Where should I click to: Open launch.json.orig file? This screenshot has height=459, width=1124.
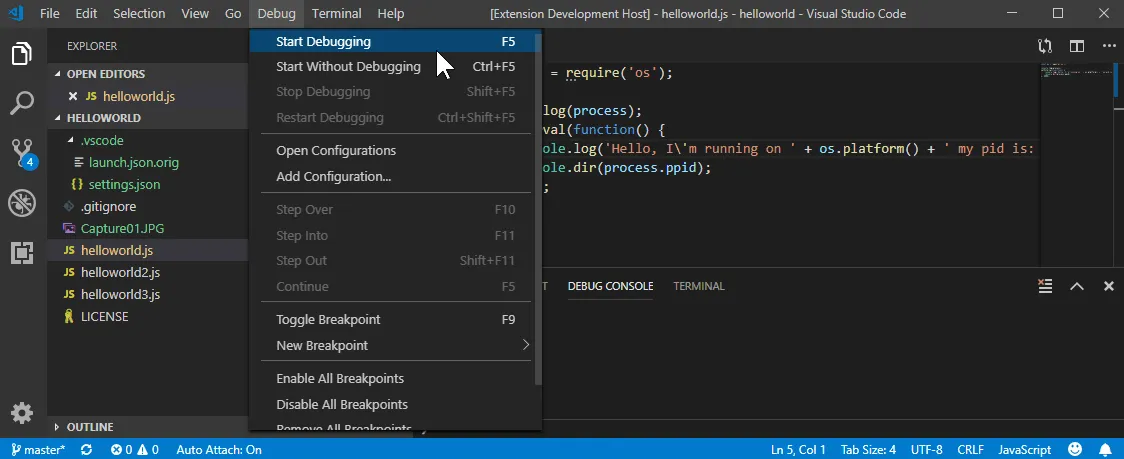(148, 162)
